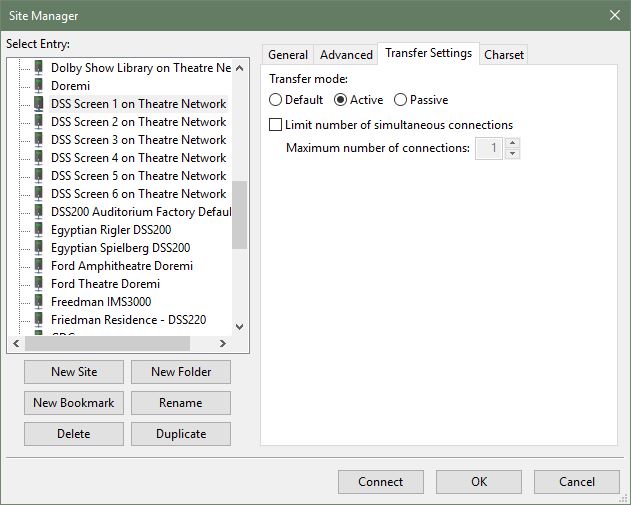Increase maximum connections with up spinner arrow
Screen dimensions: 631x505
click(x=512, y=143)
